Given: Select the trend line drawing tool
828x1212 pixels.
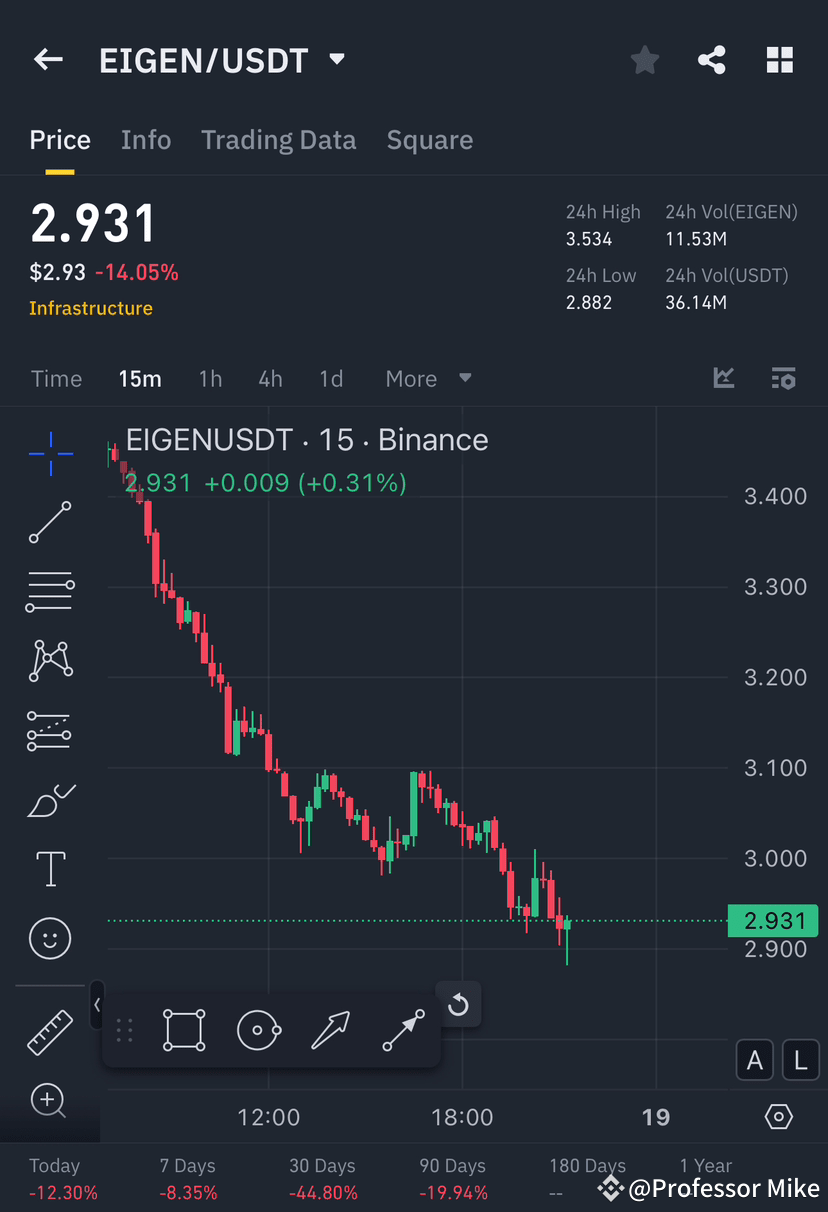Looking at the screenshot, I should 50,522.
